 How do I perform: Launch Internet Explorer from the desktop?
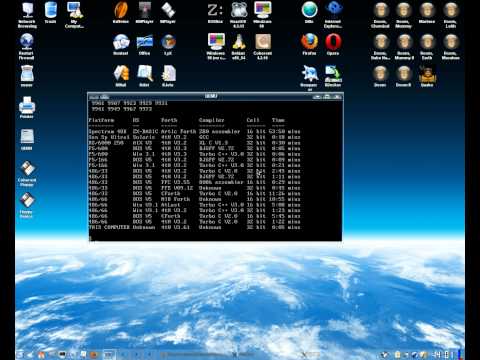333,14
